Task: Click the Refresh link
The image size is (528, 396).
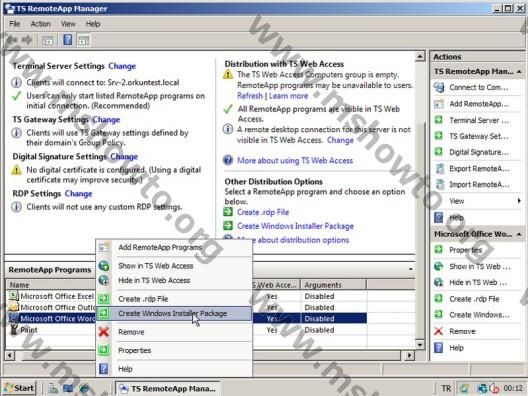Action: click(x=250, y=96)
